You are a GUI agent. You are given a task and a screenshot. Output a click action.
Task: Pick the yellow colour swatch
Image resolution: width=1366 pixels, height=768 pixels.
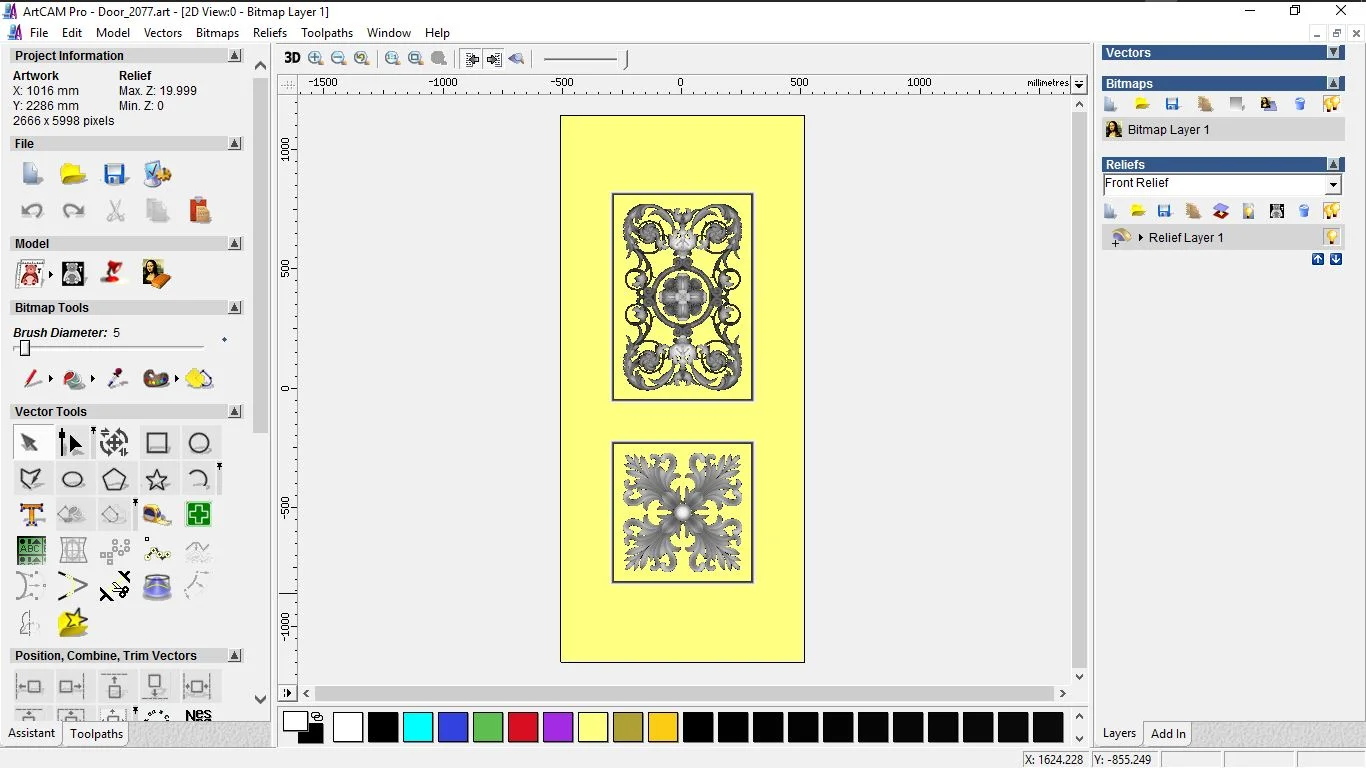[593, 728]
